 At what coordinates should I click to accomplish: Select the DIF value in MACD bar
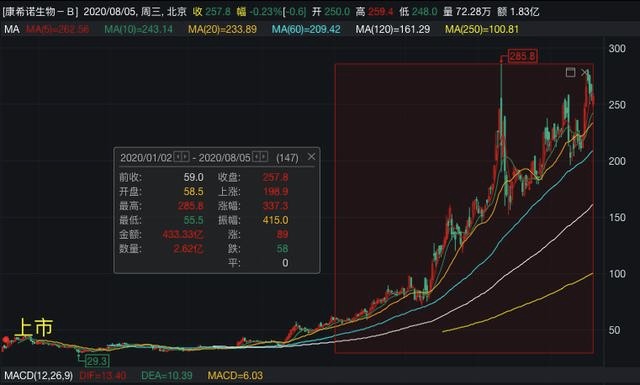pos(103,375)
